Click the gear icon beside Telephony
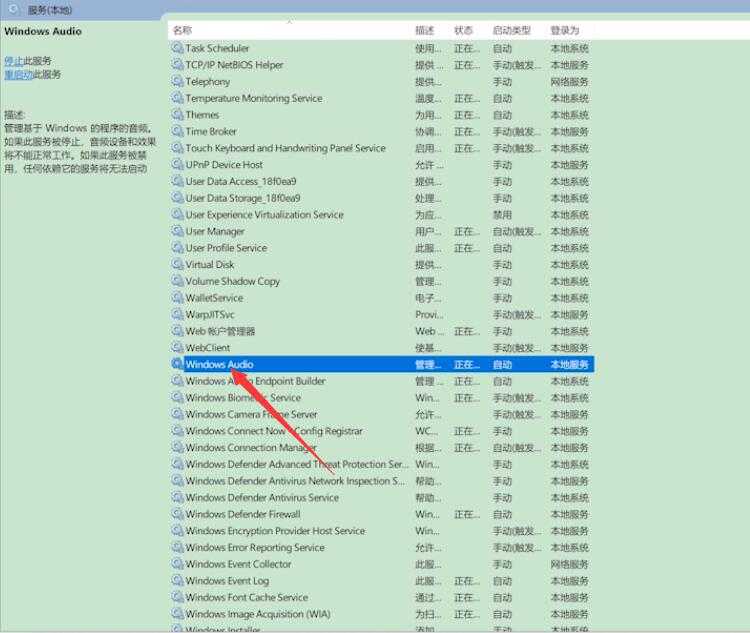This screenshot has width=750, height=633. pos(177,81)
